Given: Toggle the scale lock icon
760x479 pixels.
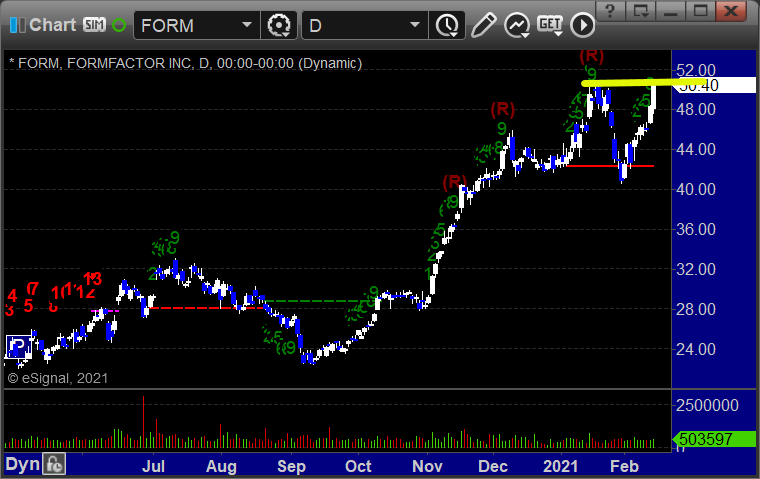Looking at the screenshot, I should click(x=54, y=464).
